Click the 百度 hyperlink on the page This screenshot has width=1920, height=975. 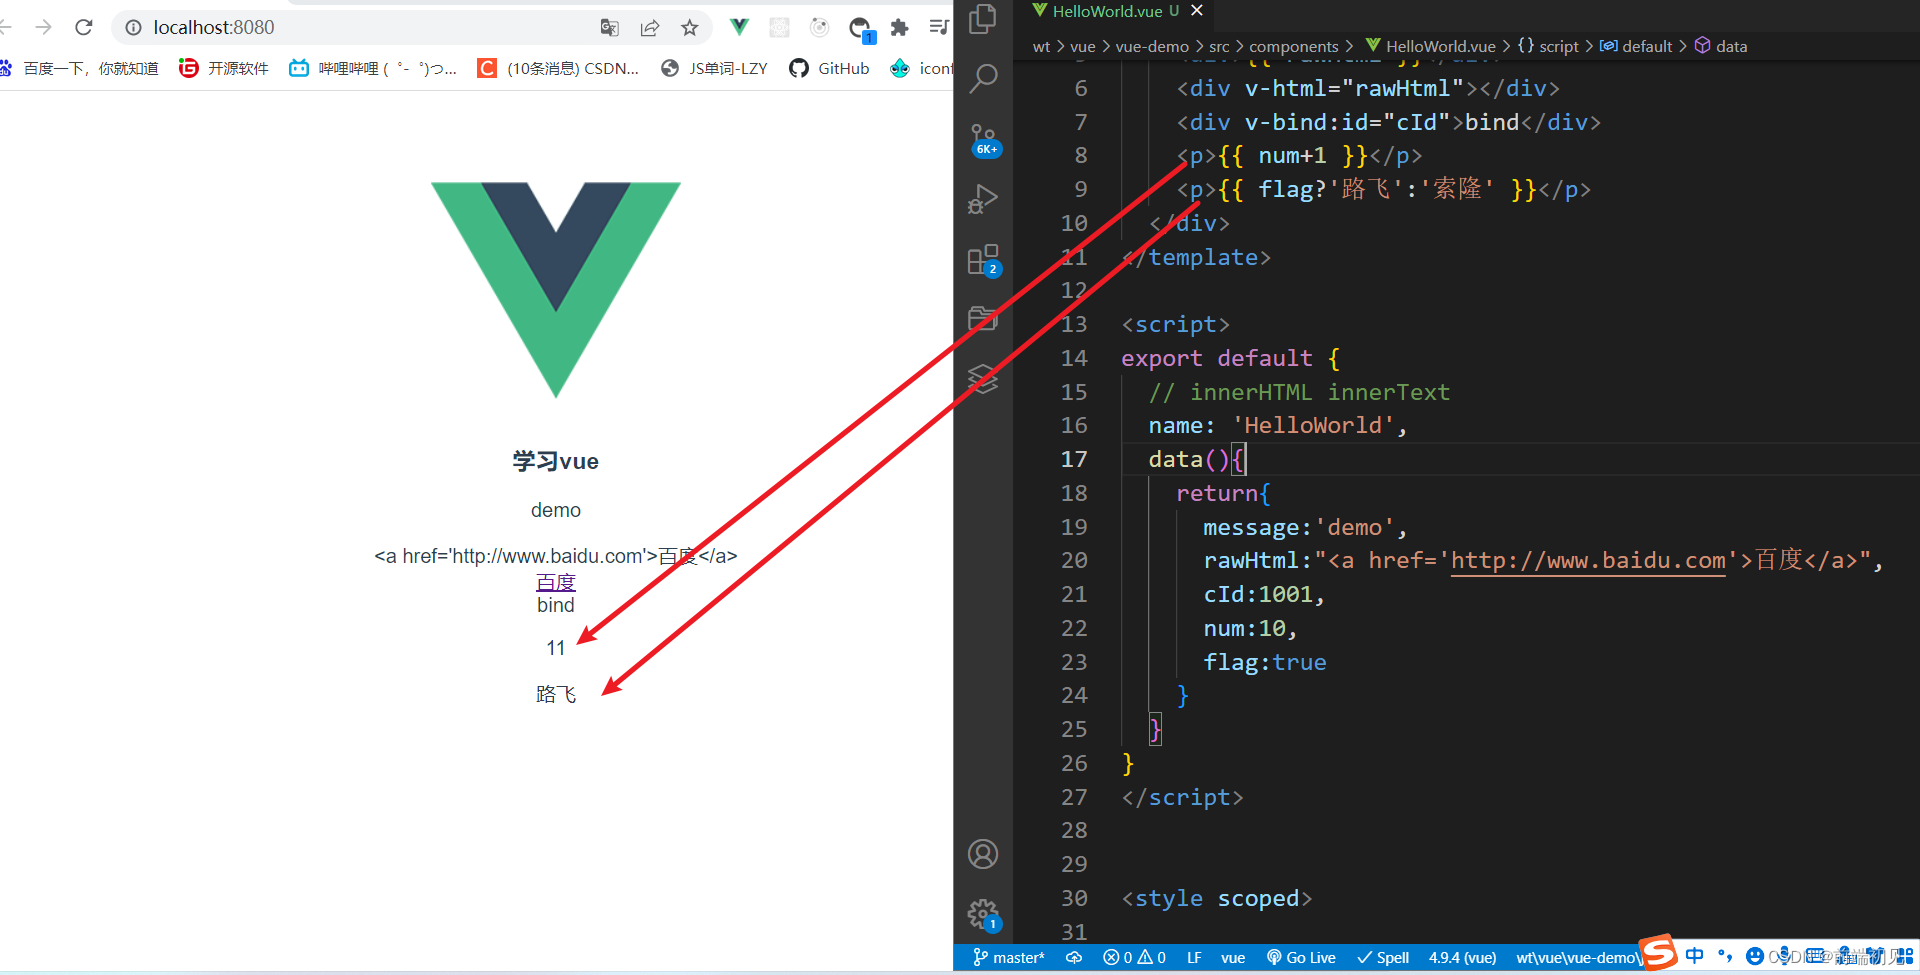[556, 582]
